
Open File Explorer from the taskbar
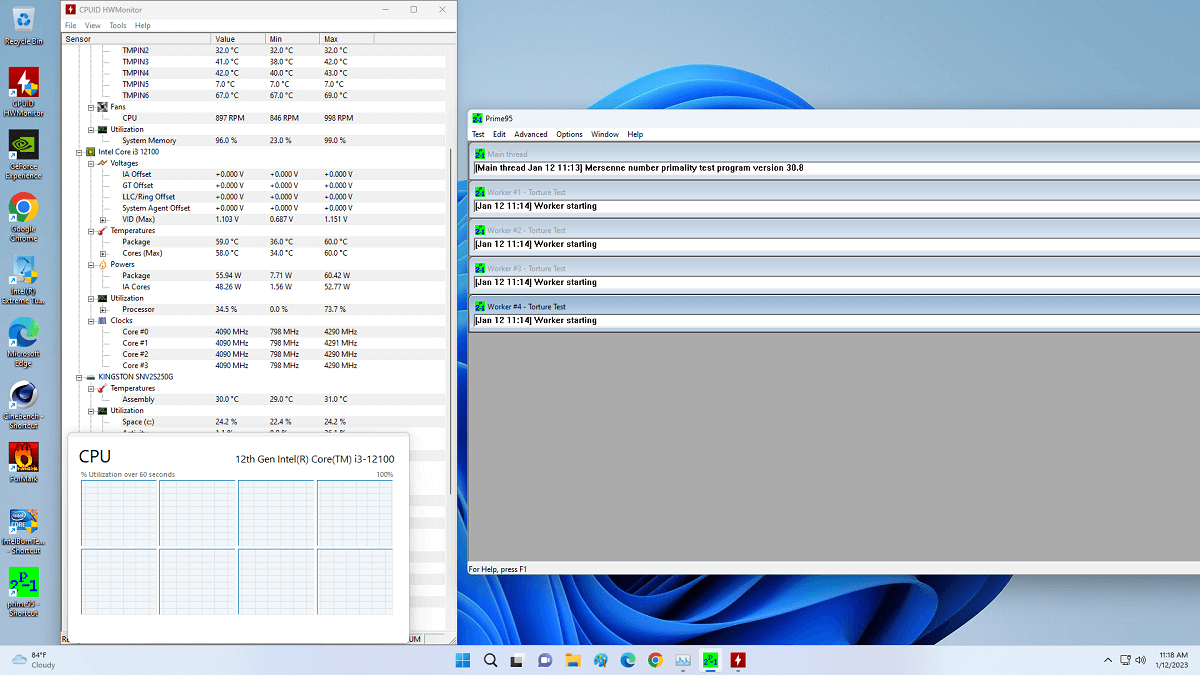tap(573, 660)
